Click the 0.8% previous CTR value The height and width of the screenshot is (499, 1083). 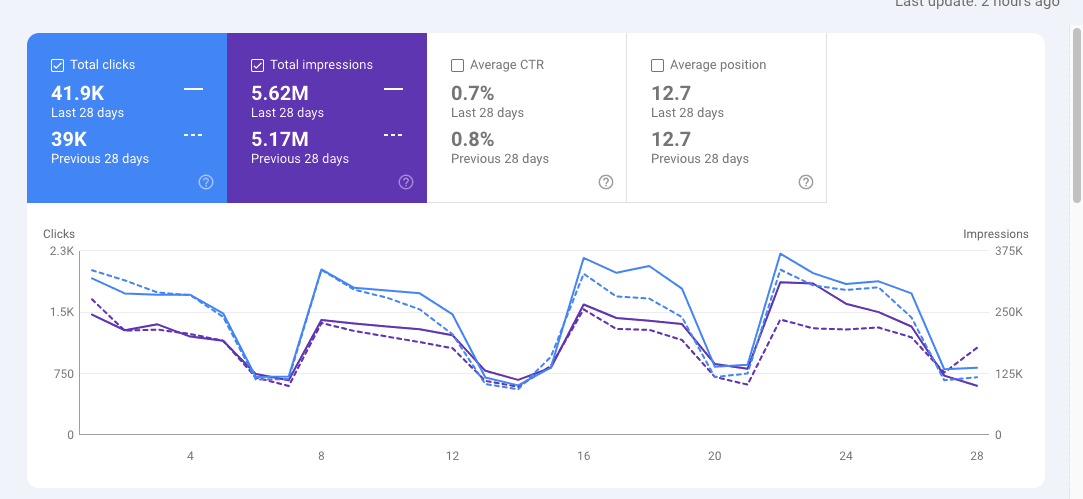coord(472,139)
